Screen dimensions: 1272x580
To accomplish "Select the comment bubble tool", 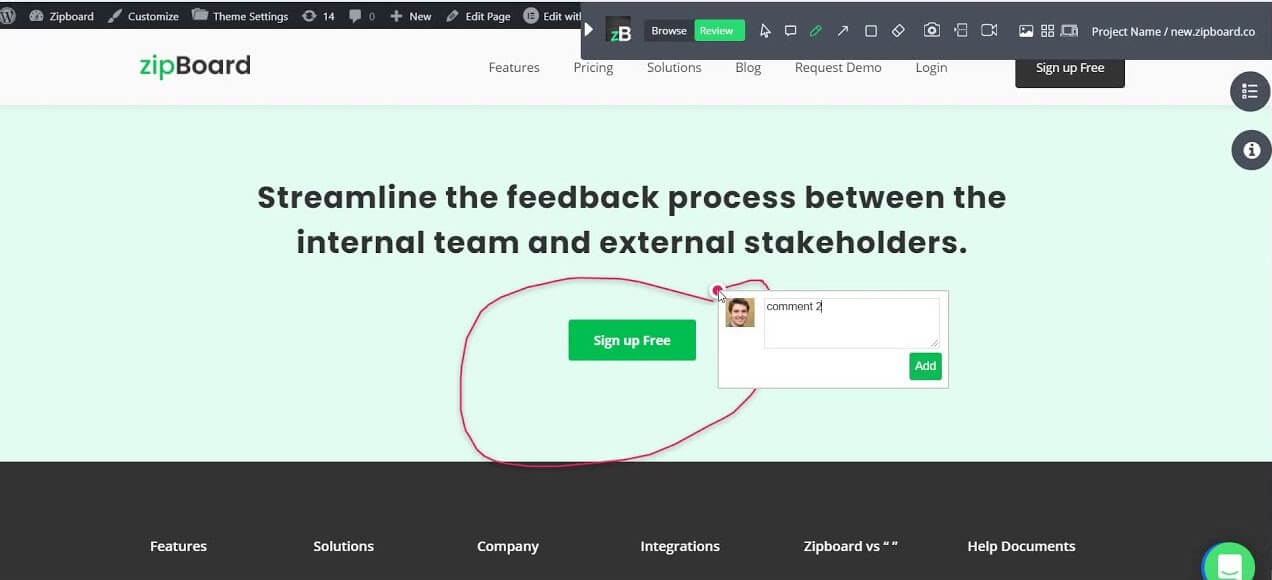I will coord(790,31).
